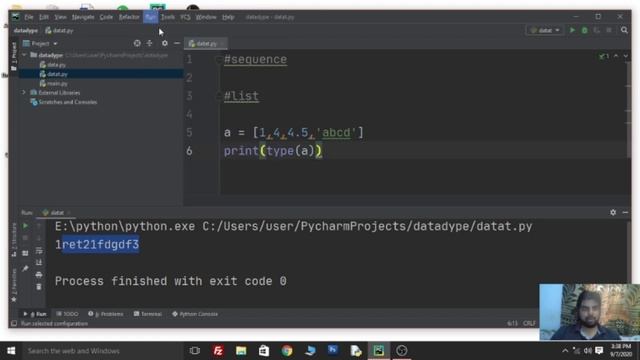The width and height of the screenshot is (640, 360).
Task: Collapse the datadype project root folder
Action: [24, 55]
